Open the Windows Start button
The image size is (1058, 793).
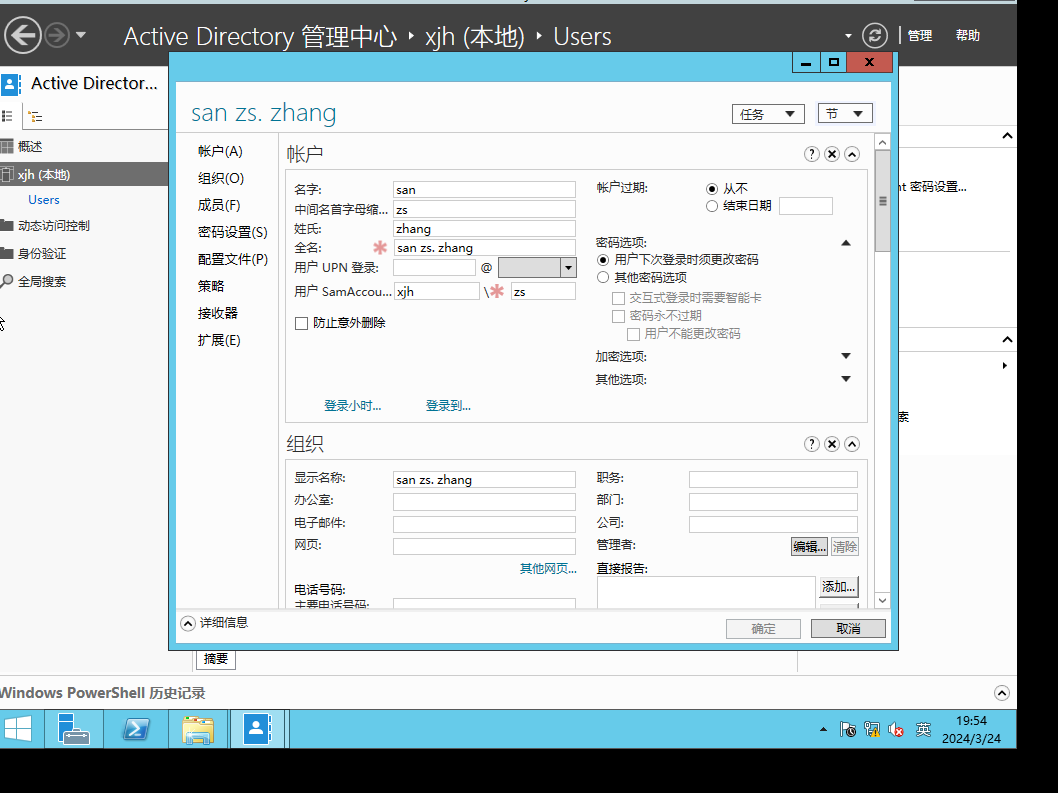(18, 729)
